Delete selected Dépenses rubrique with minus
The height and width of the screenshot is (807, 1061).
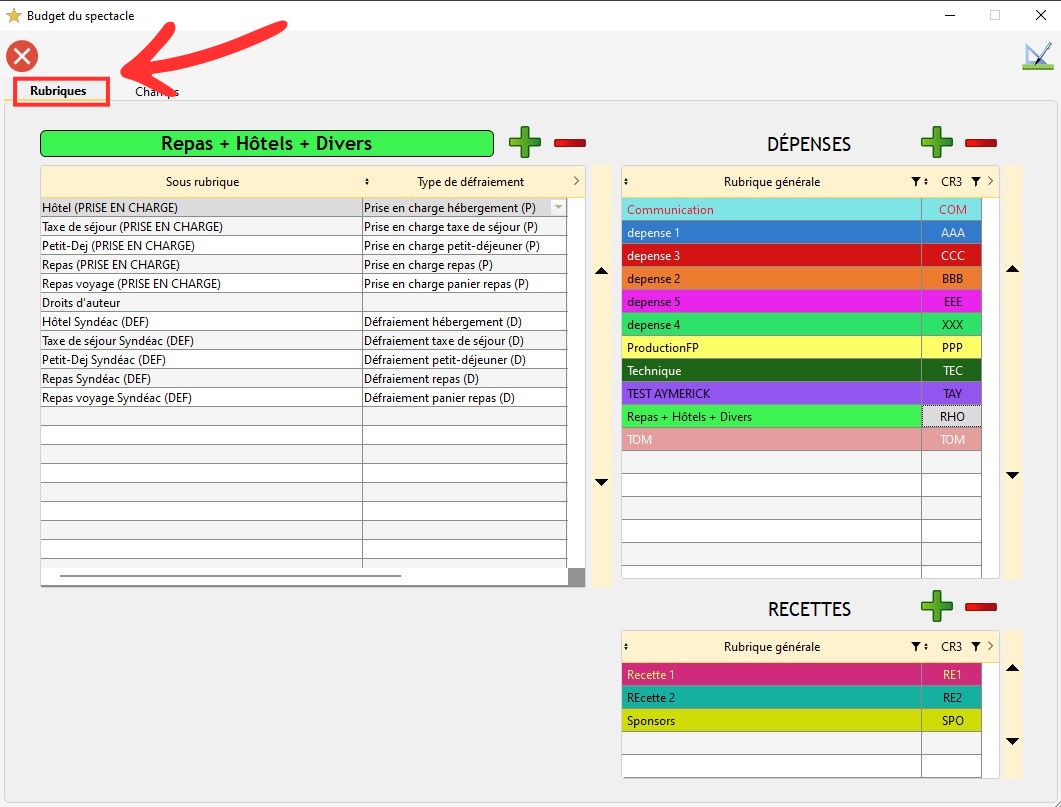pos(981,143)
